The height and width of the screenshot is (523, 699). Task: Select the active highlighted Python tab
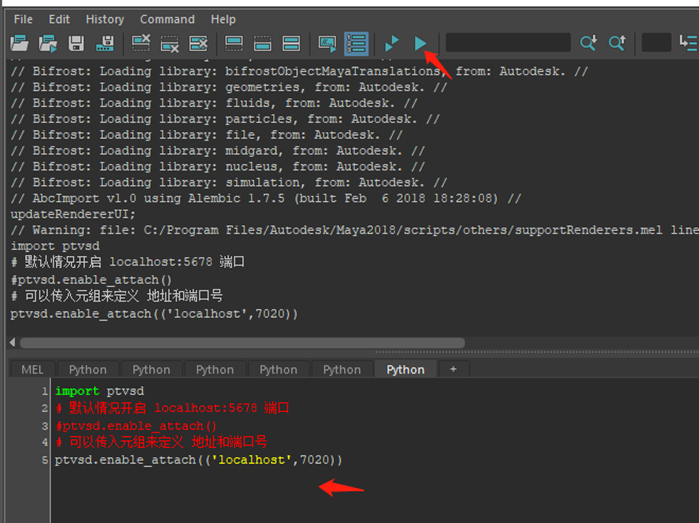405,370
